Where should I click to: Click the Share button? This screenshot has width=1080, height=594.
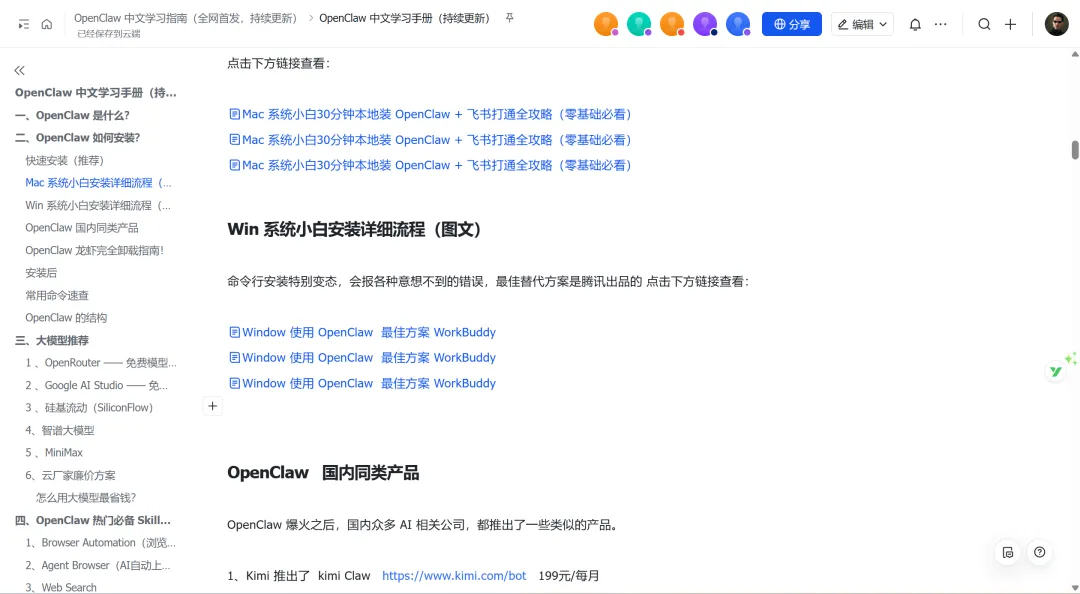tap(791, 24)
